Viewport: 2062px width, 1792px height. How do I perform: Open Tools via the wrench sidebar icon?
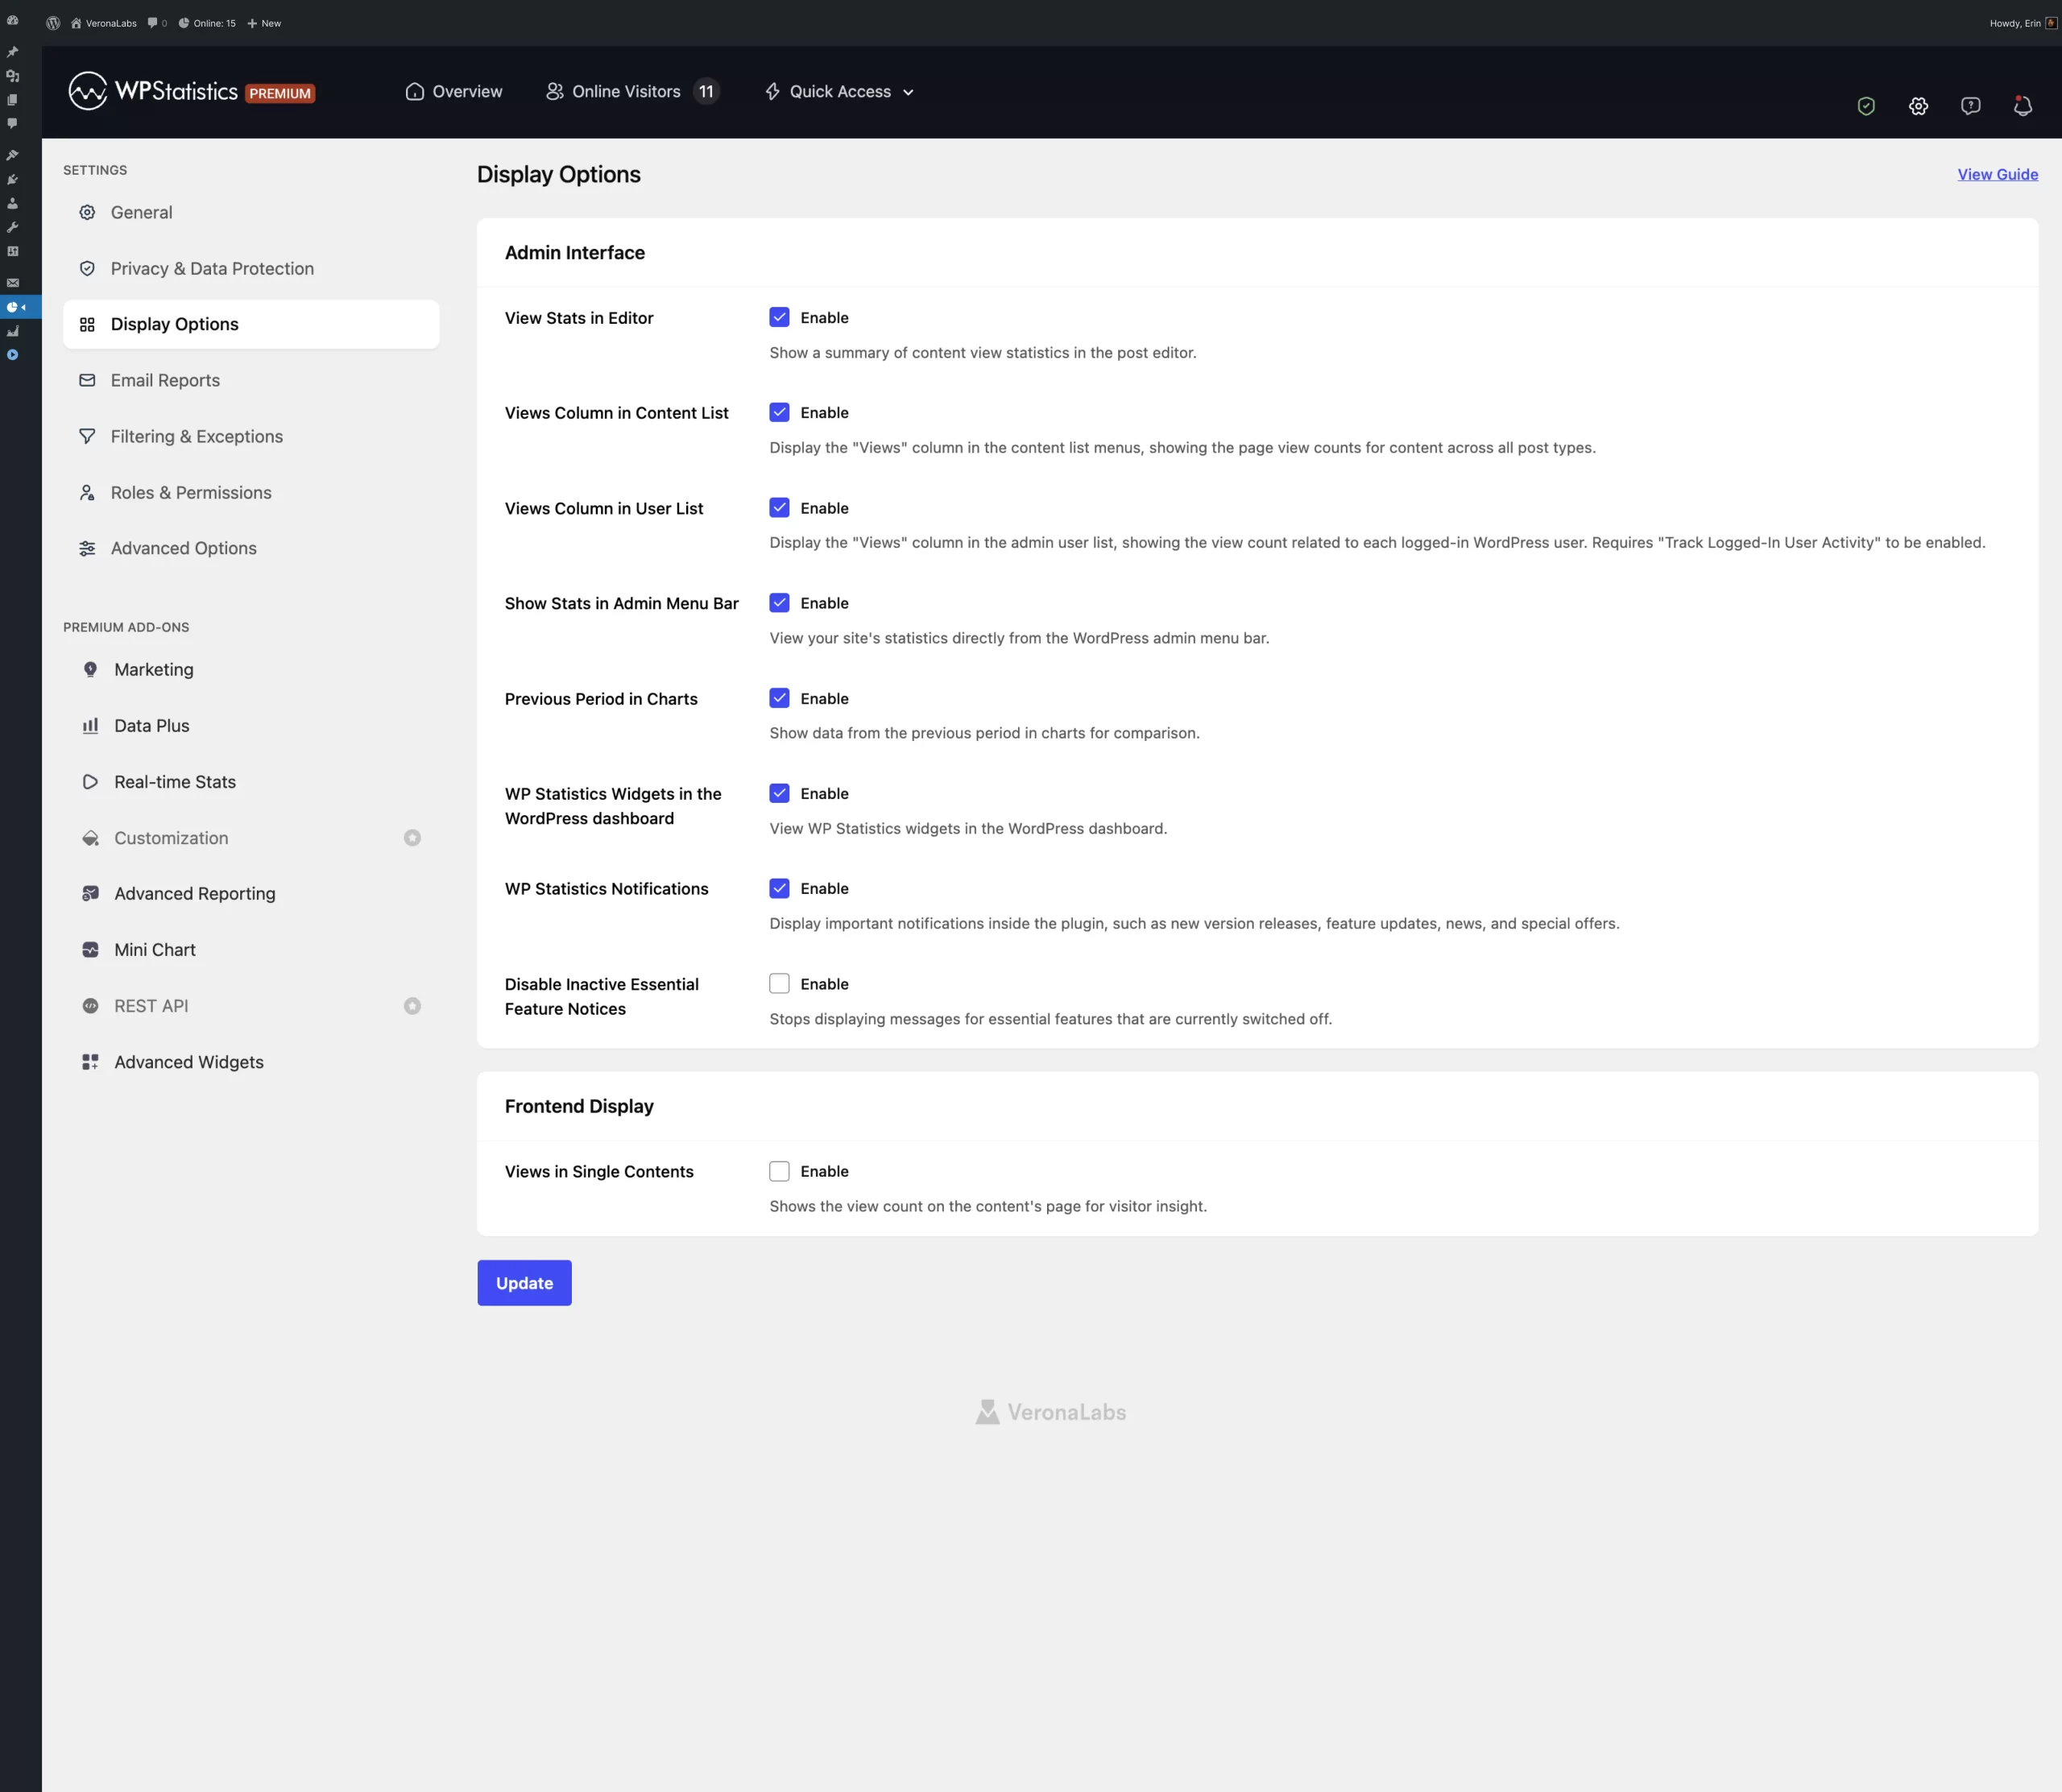click(12, 227)
